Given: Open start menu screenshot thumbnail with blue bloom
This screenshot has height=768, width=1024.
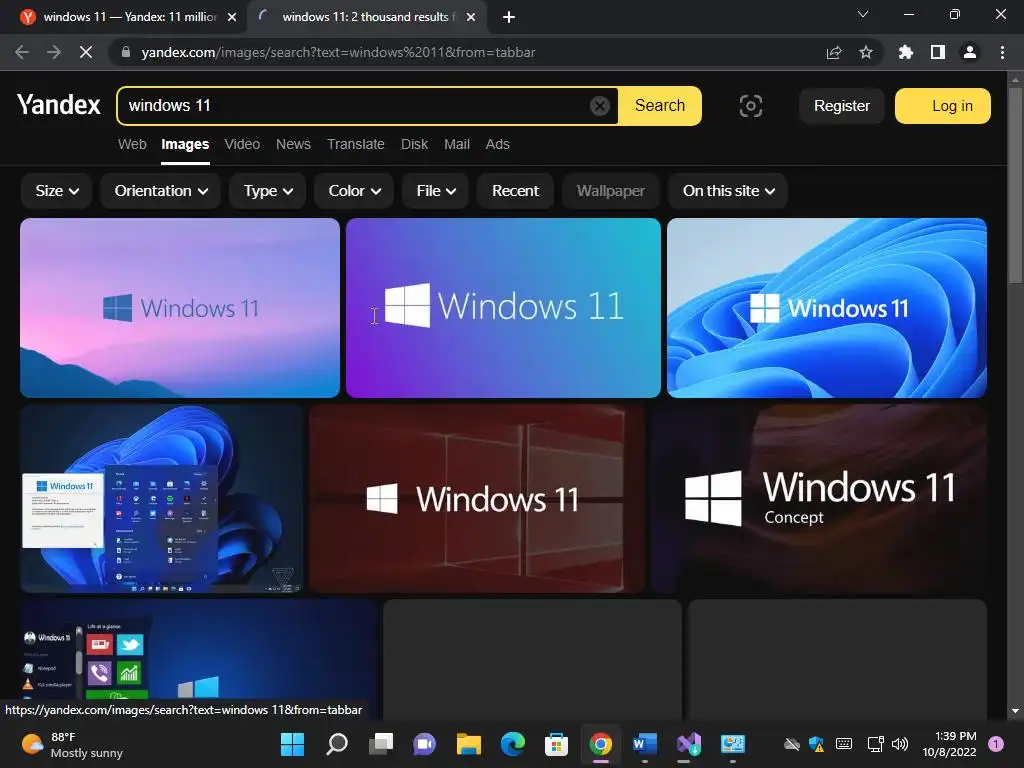Looking at the screenshot, I should pos(161,498).
